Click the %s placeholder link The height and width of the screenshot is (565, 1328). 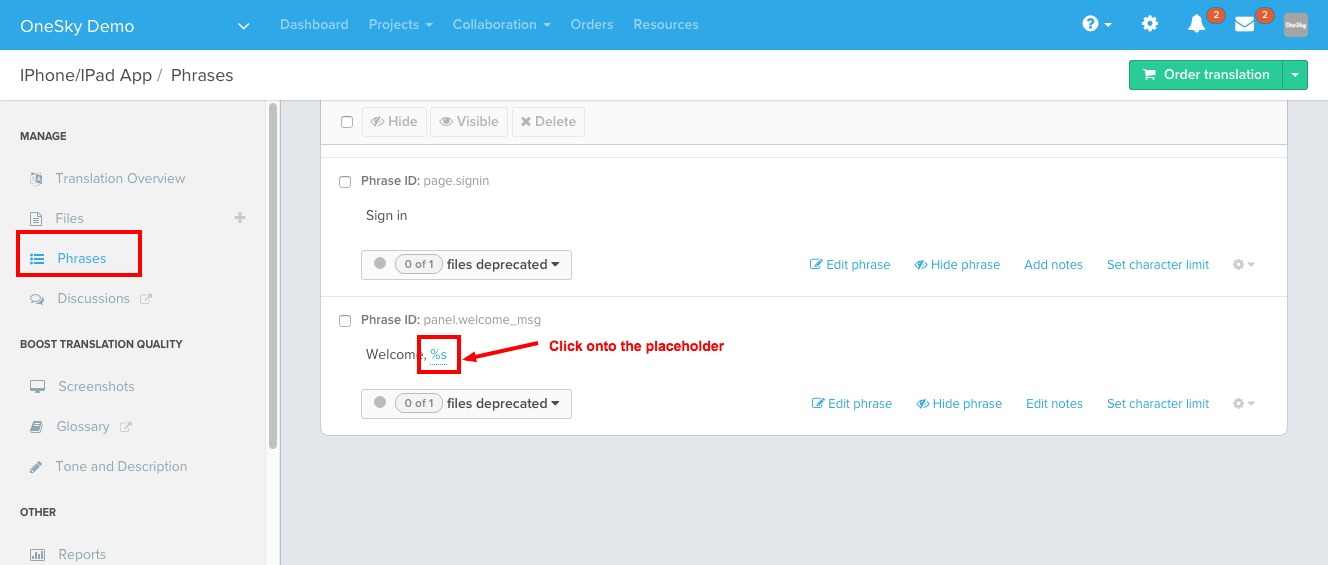point(438,355)
